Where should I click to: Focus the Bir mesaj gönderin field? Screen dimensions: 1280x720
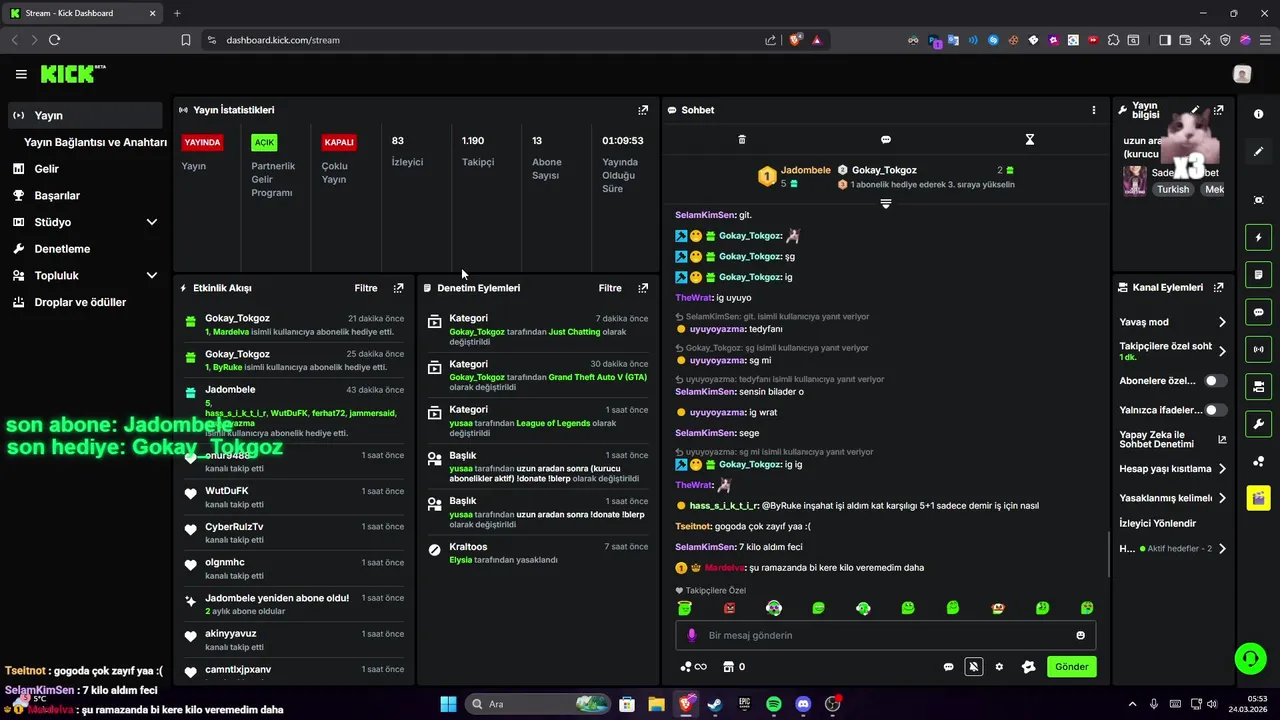tap(885, 635)
